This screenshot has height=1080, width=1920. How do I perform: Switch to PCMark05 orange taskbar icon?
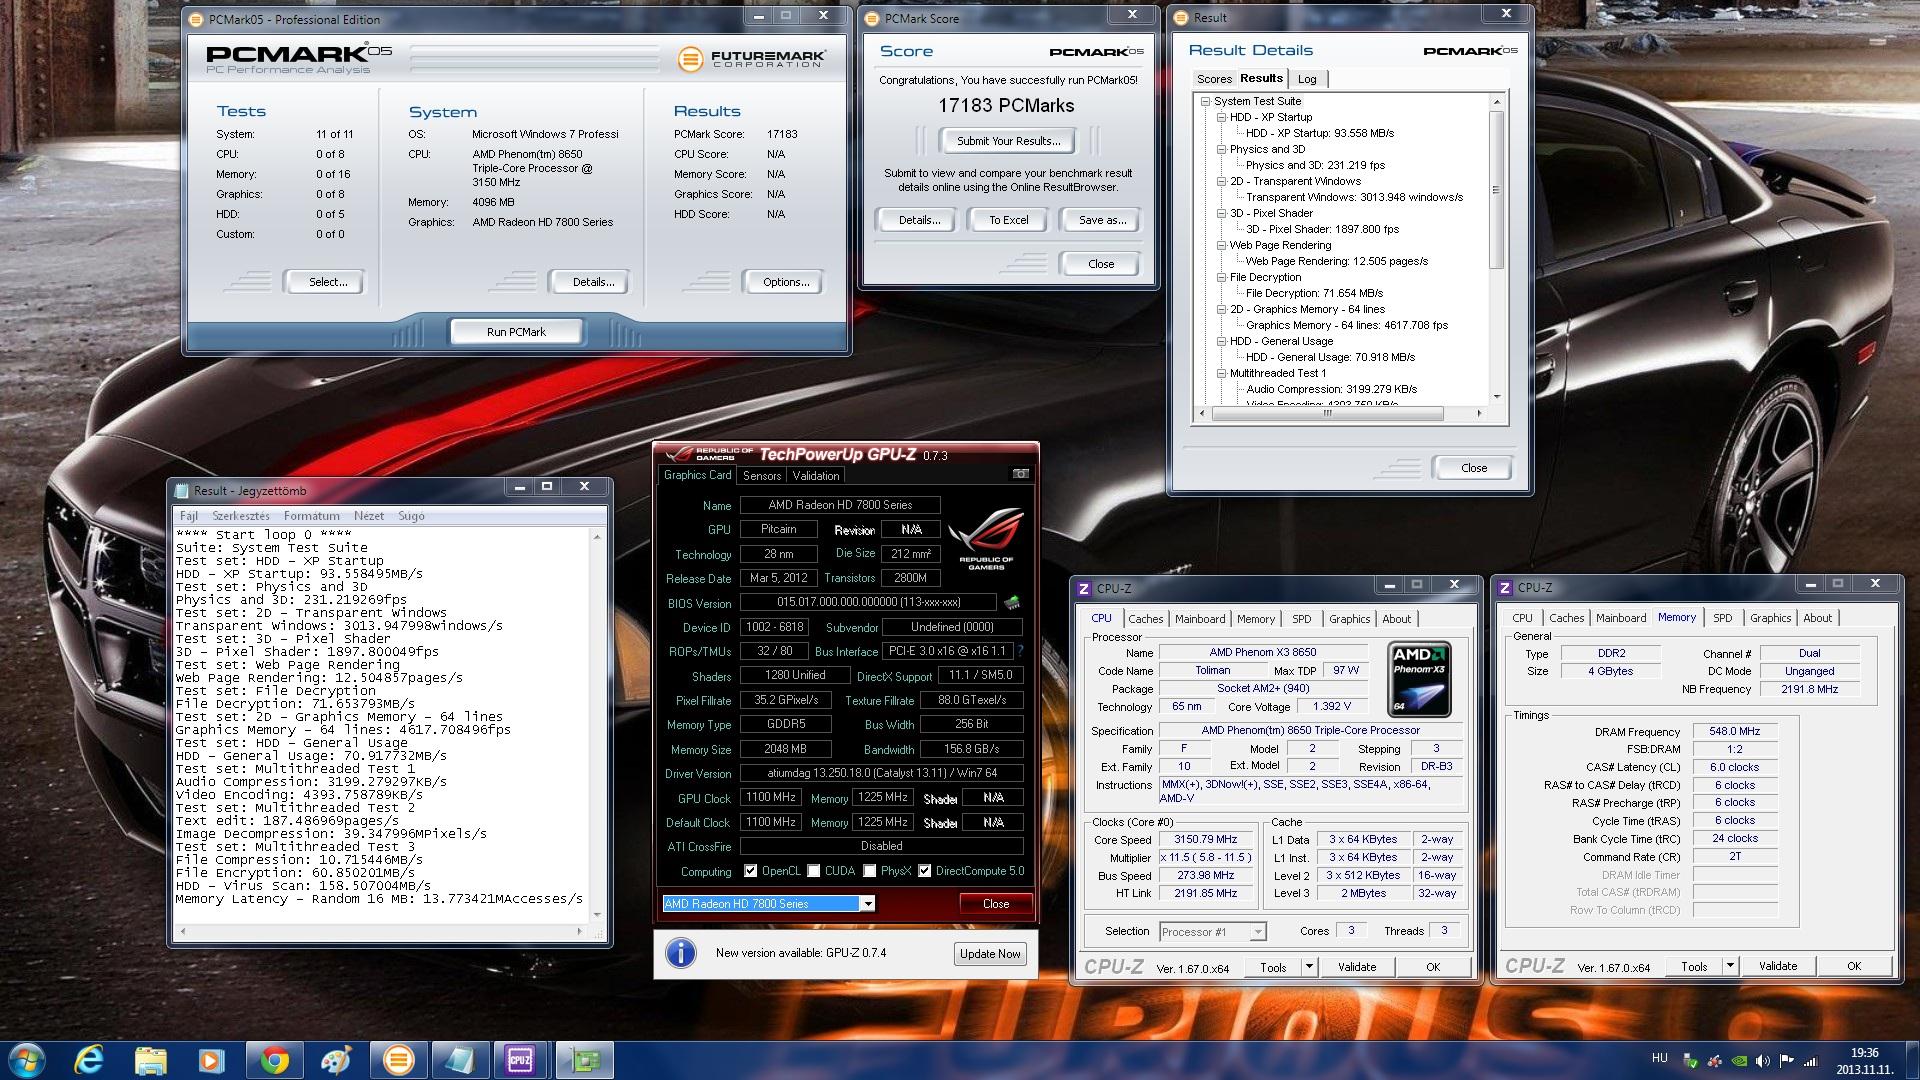(x=398, y=1060)
